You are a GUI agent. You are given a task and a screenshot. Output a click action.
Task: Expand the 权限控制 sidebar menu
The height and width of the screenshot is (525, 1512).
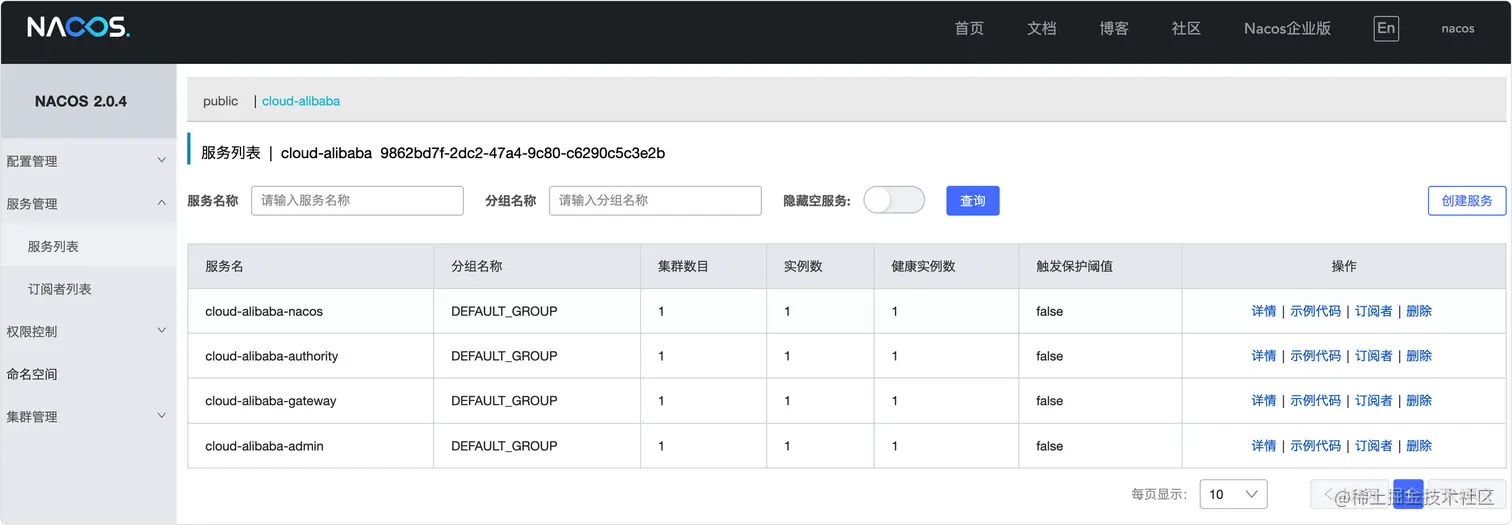(x=87, y=331)
